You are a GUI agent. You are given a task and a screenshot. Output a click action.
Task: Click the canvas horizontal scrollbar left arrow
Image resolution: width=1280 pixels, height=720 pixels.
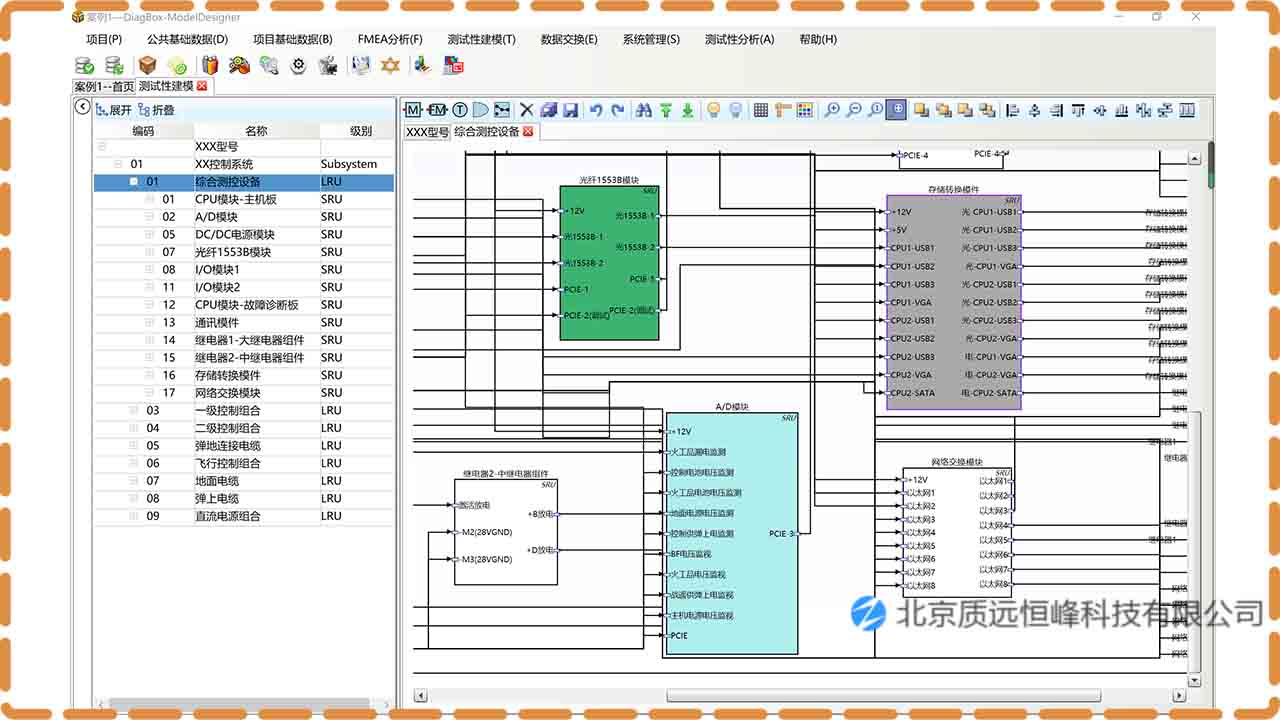click(420, 696)
